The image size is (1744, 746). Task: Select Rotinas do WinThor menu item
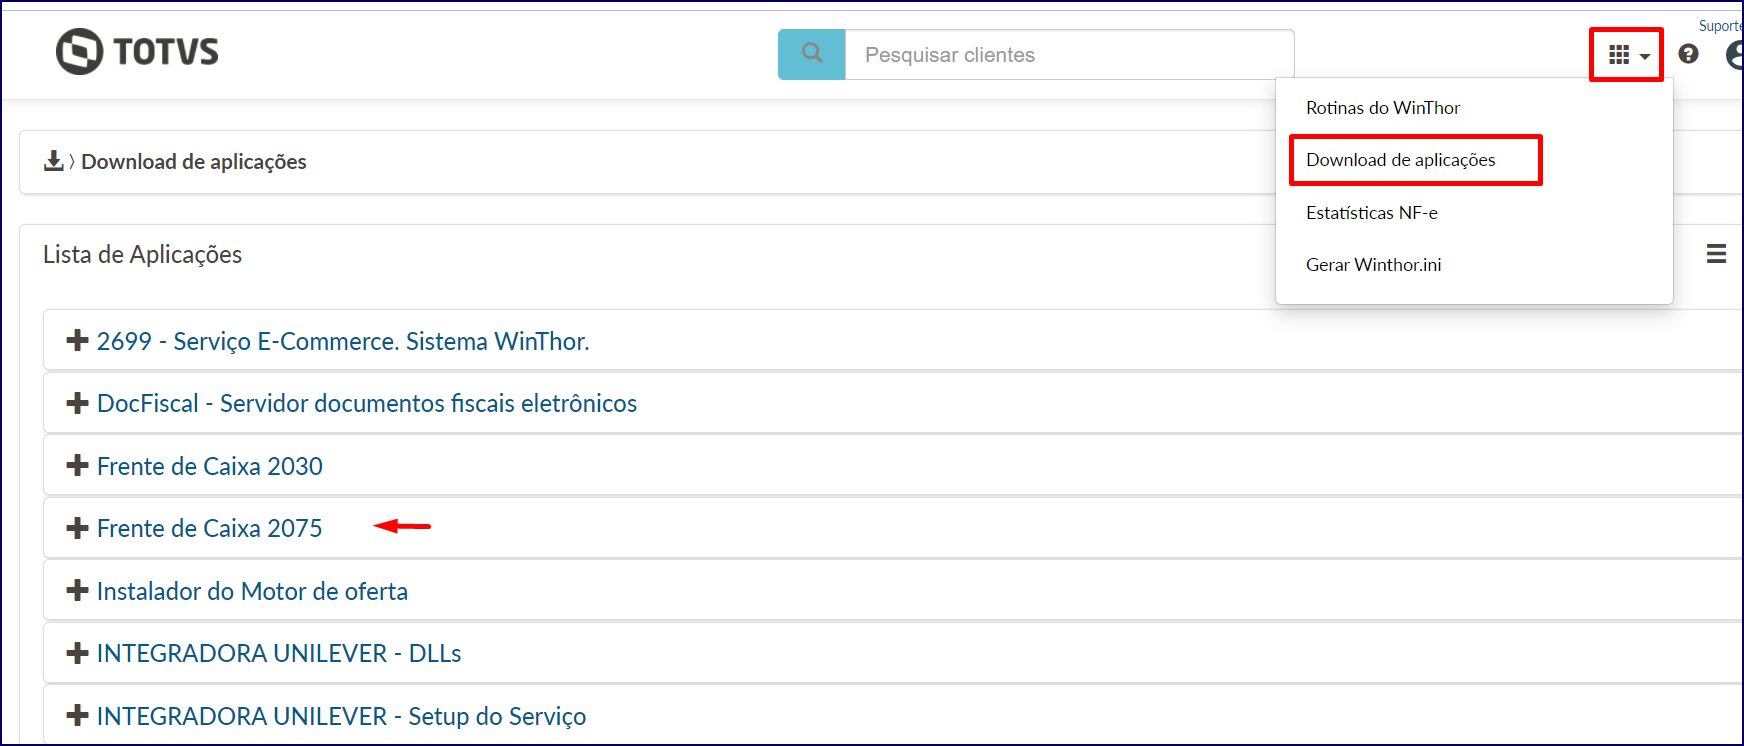1383,108
